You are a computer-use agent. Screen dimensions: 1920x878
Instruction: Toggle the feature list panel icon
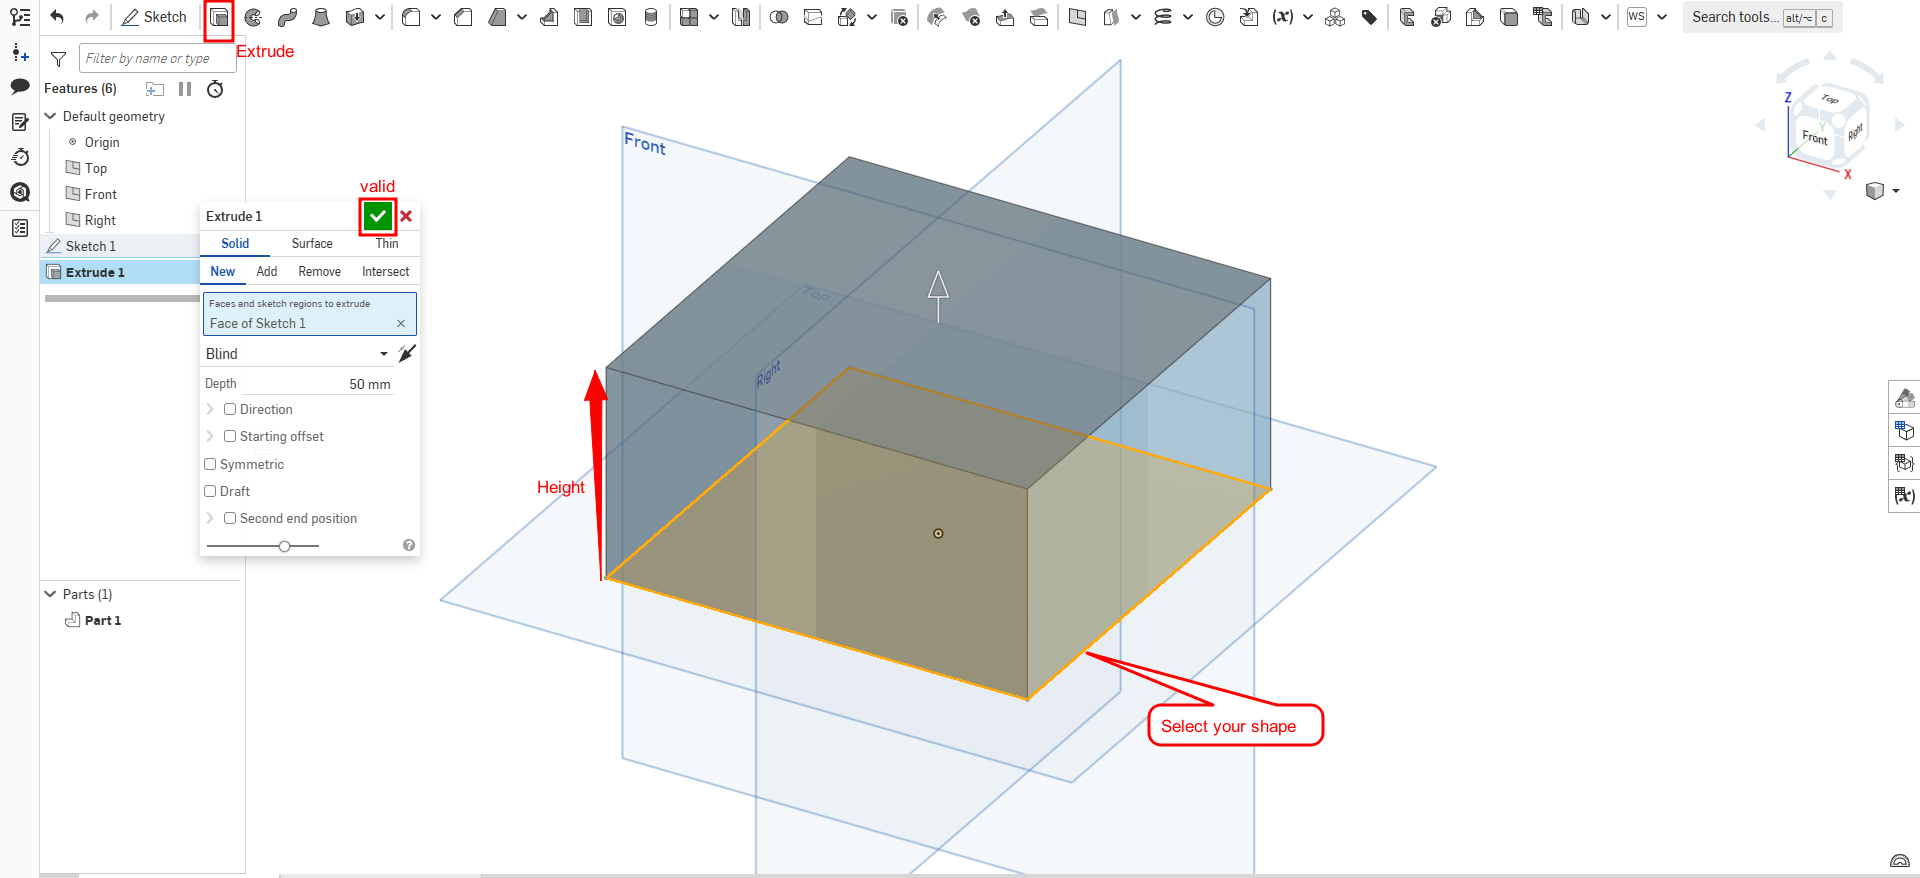20,17
